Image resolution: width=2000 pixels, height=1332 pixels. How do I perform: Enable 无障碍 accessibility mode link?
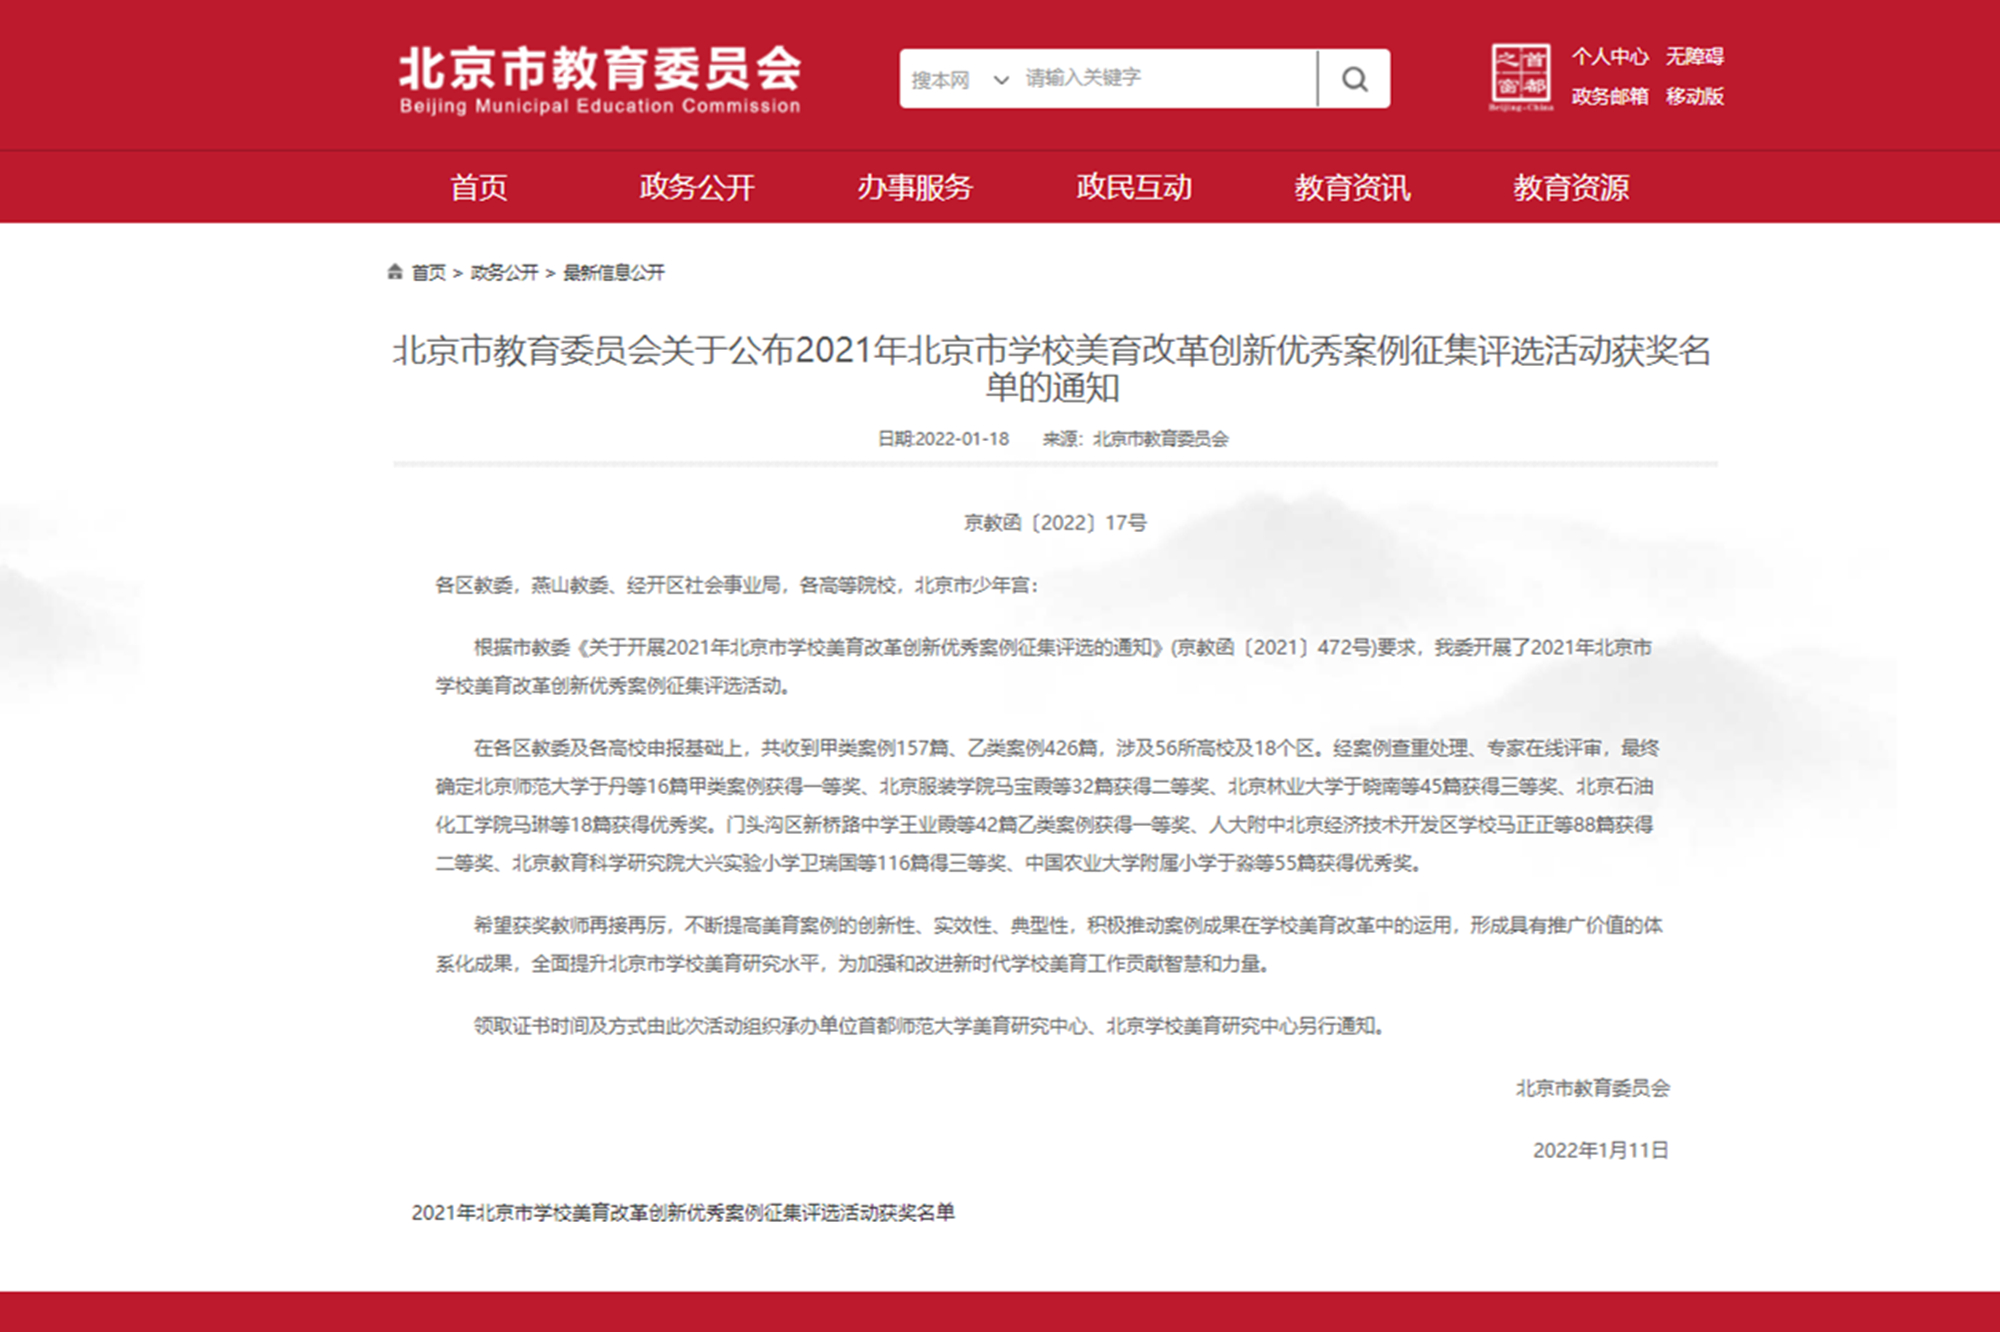[x=1694, y=57]
